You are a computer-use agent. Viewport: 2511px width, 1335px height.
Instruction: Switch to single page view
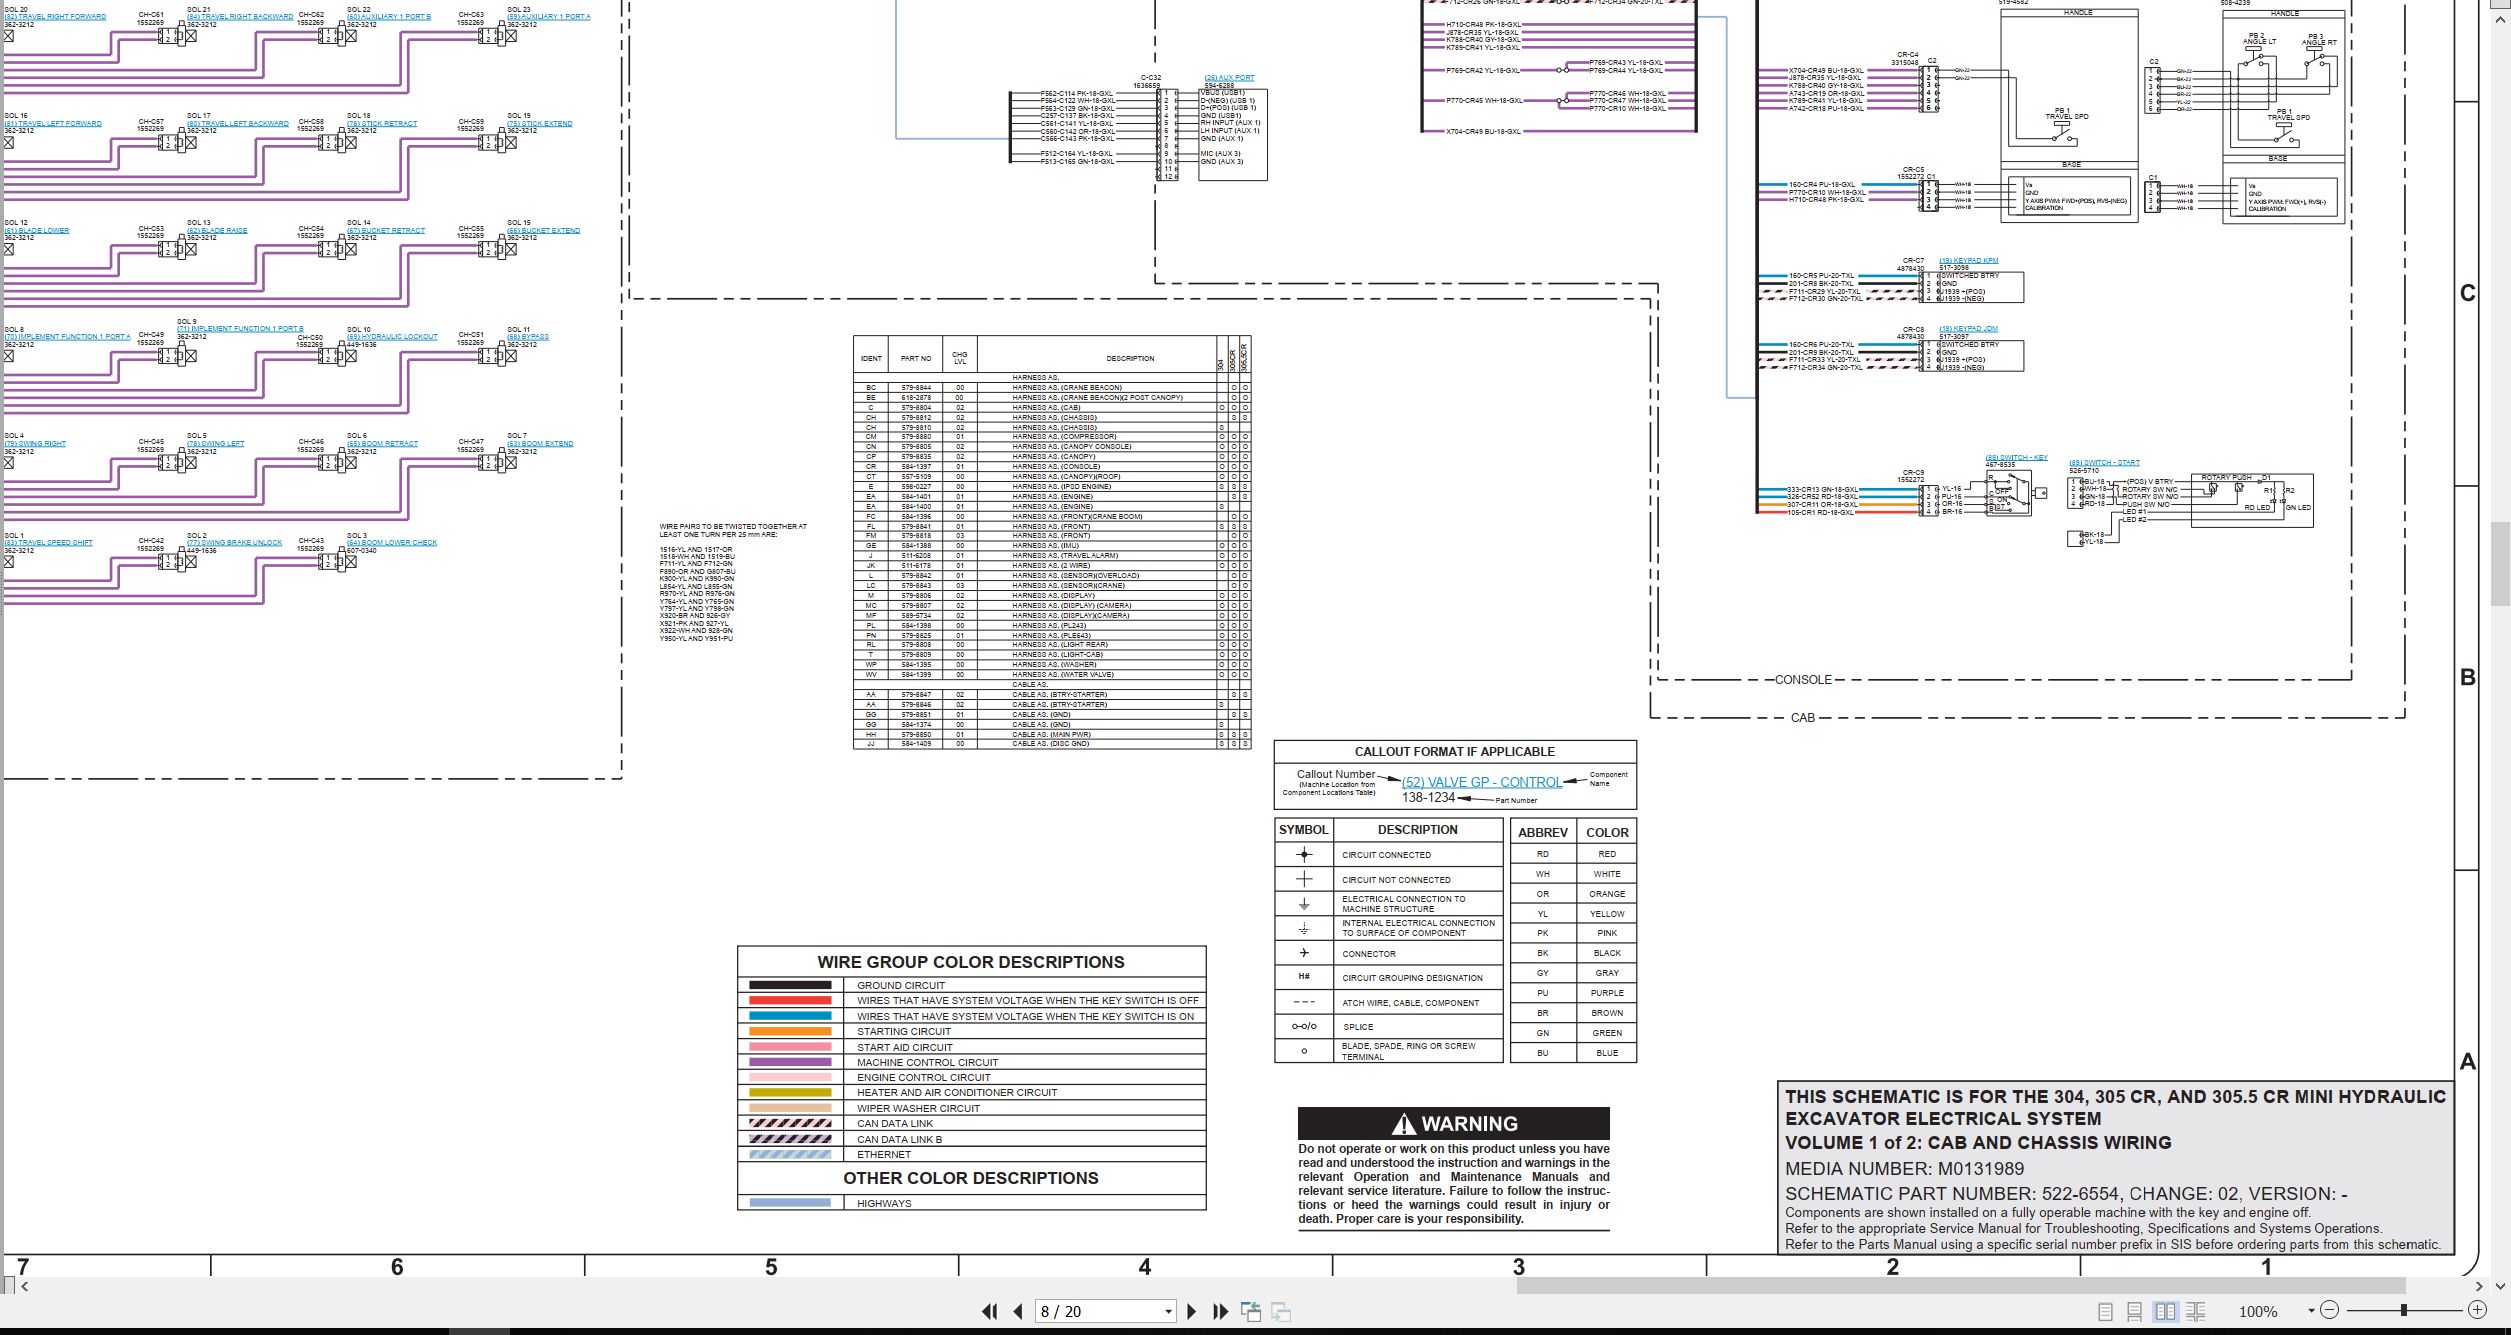2105,1311
